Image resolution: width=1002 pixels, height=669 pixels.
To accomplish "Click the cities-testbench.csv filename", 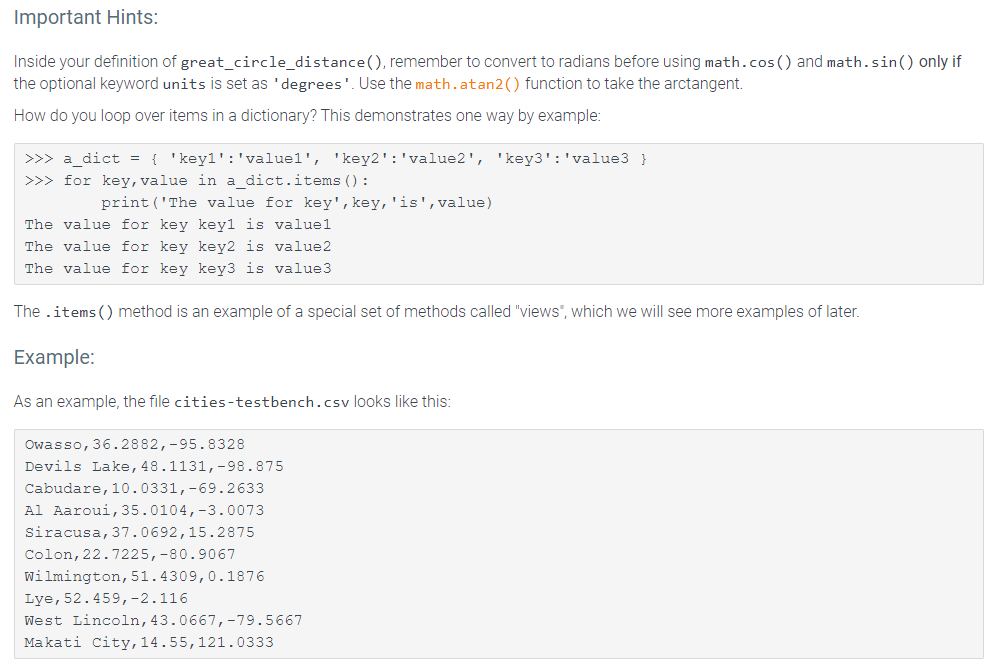I will 262,402.
